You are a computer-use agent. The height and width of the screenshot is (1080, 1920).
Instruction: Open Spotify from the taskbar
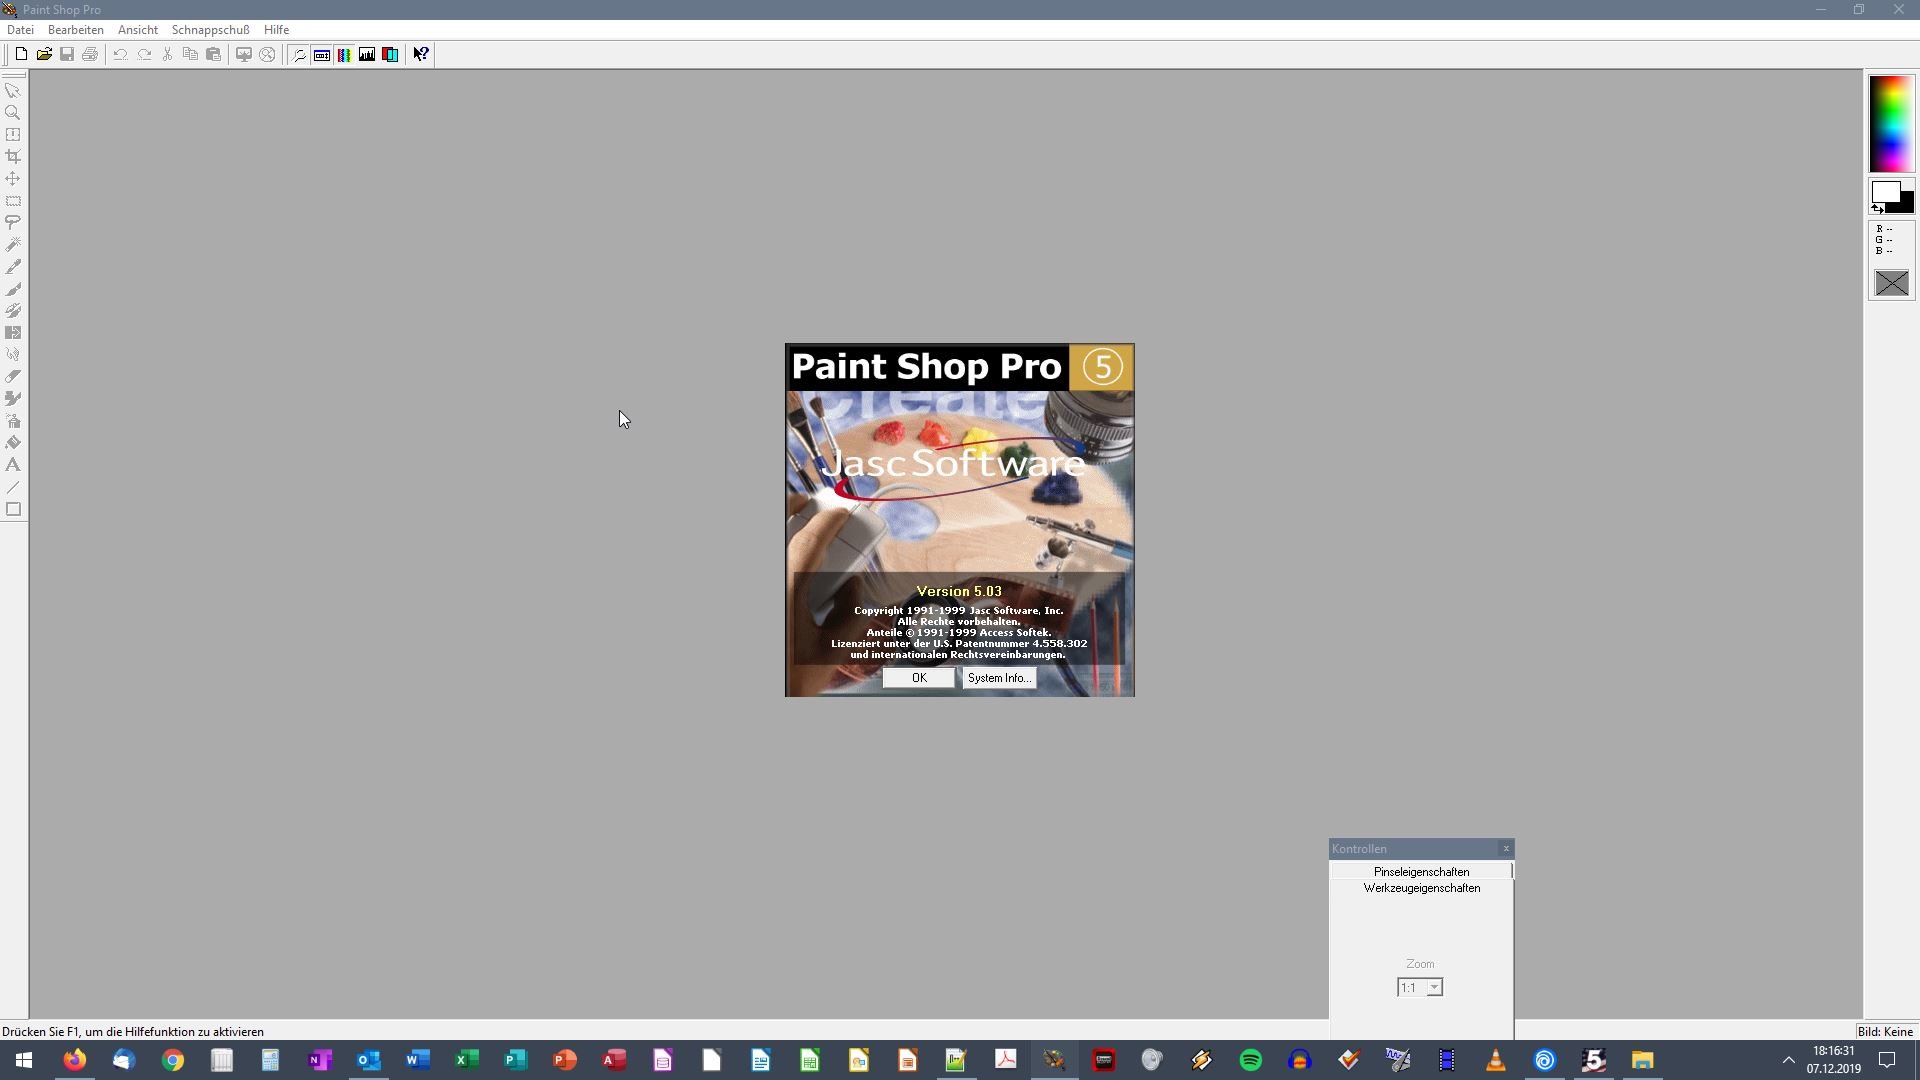[1250, 1060]
